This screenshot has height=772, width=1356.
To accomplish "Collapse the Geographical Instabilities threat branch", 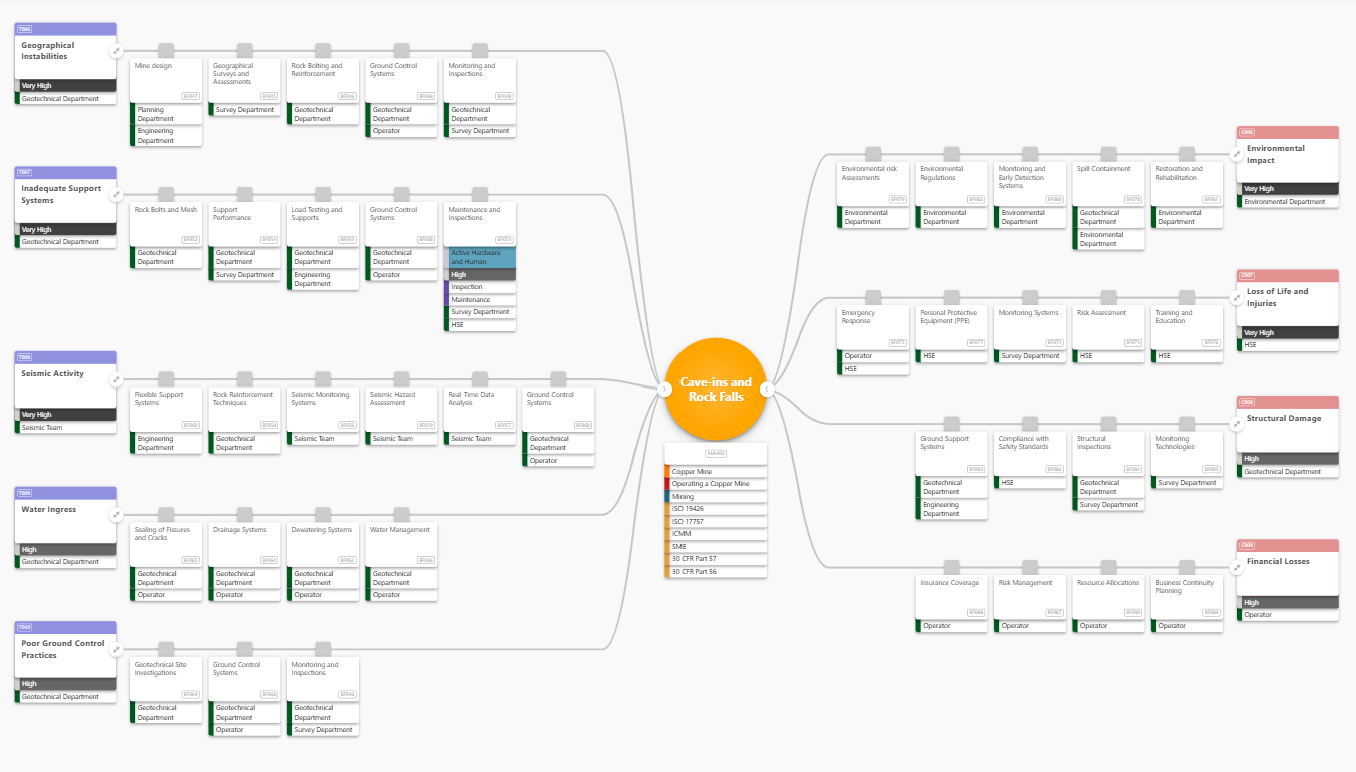I will pos(116,51).
